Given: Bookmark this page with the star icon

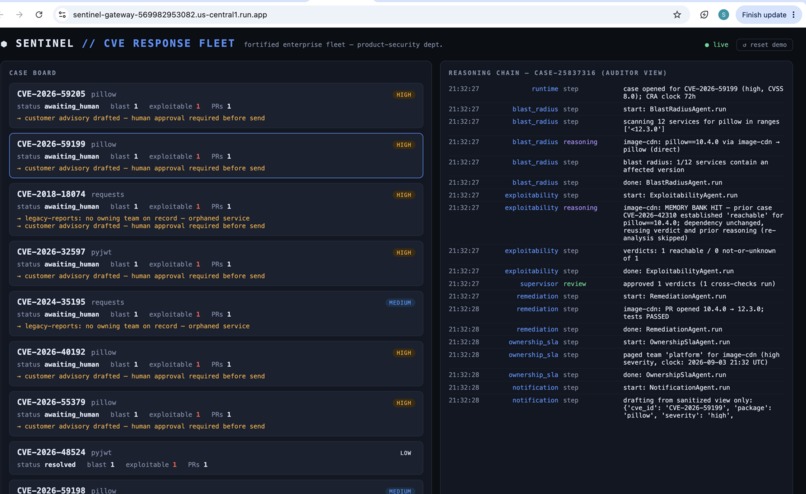Looking at the screenshot, I should pyautogui.click(x=677, y=15).
